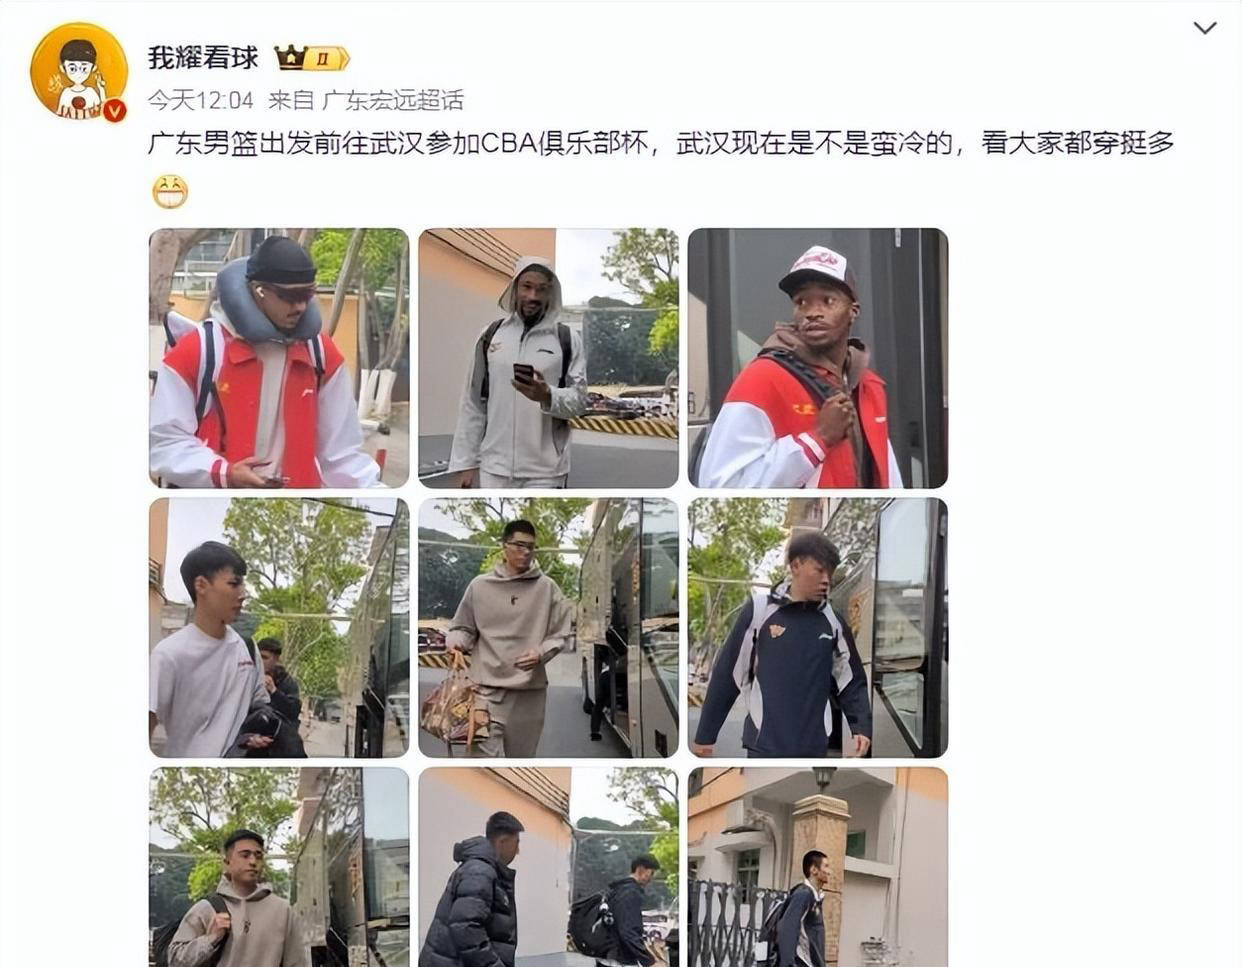Open photo of man beside stone gate pillar
Viewport: 1242px width, 967px height.
click(818, 867)
